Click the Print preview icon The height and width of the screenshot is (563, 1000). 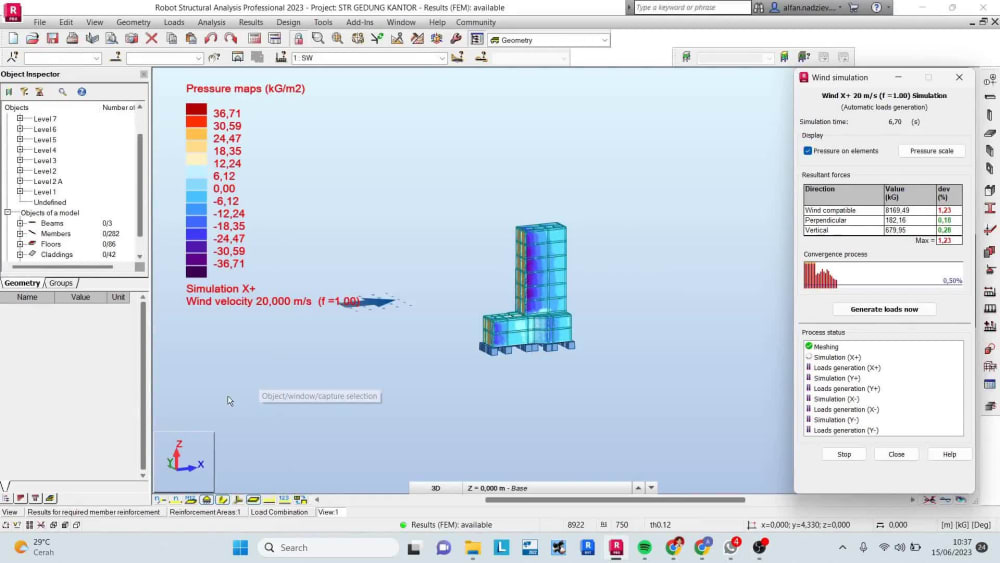112,40
